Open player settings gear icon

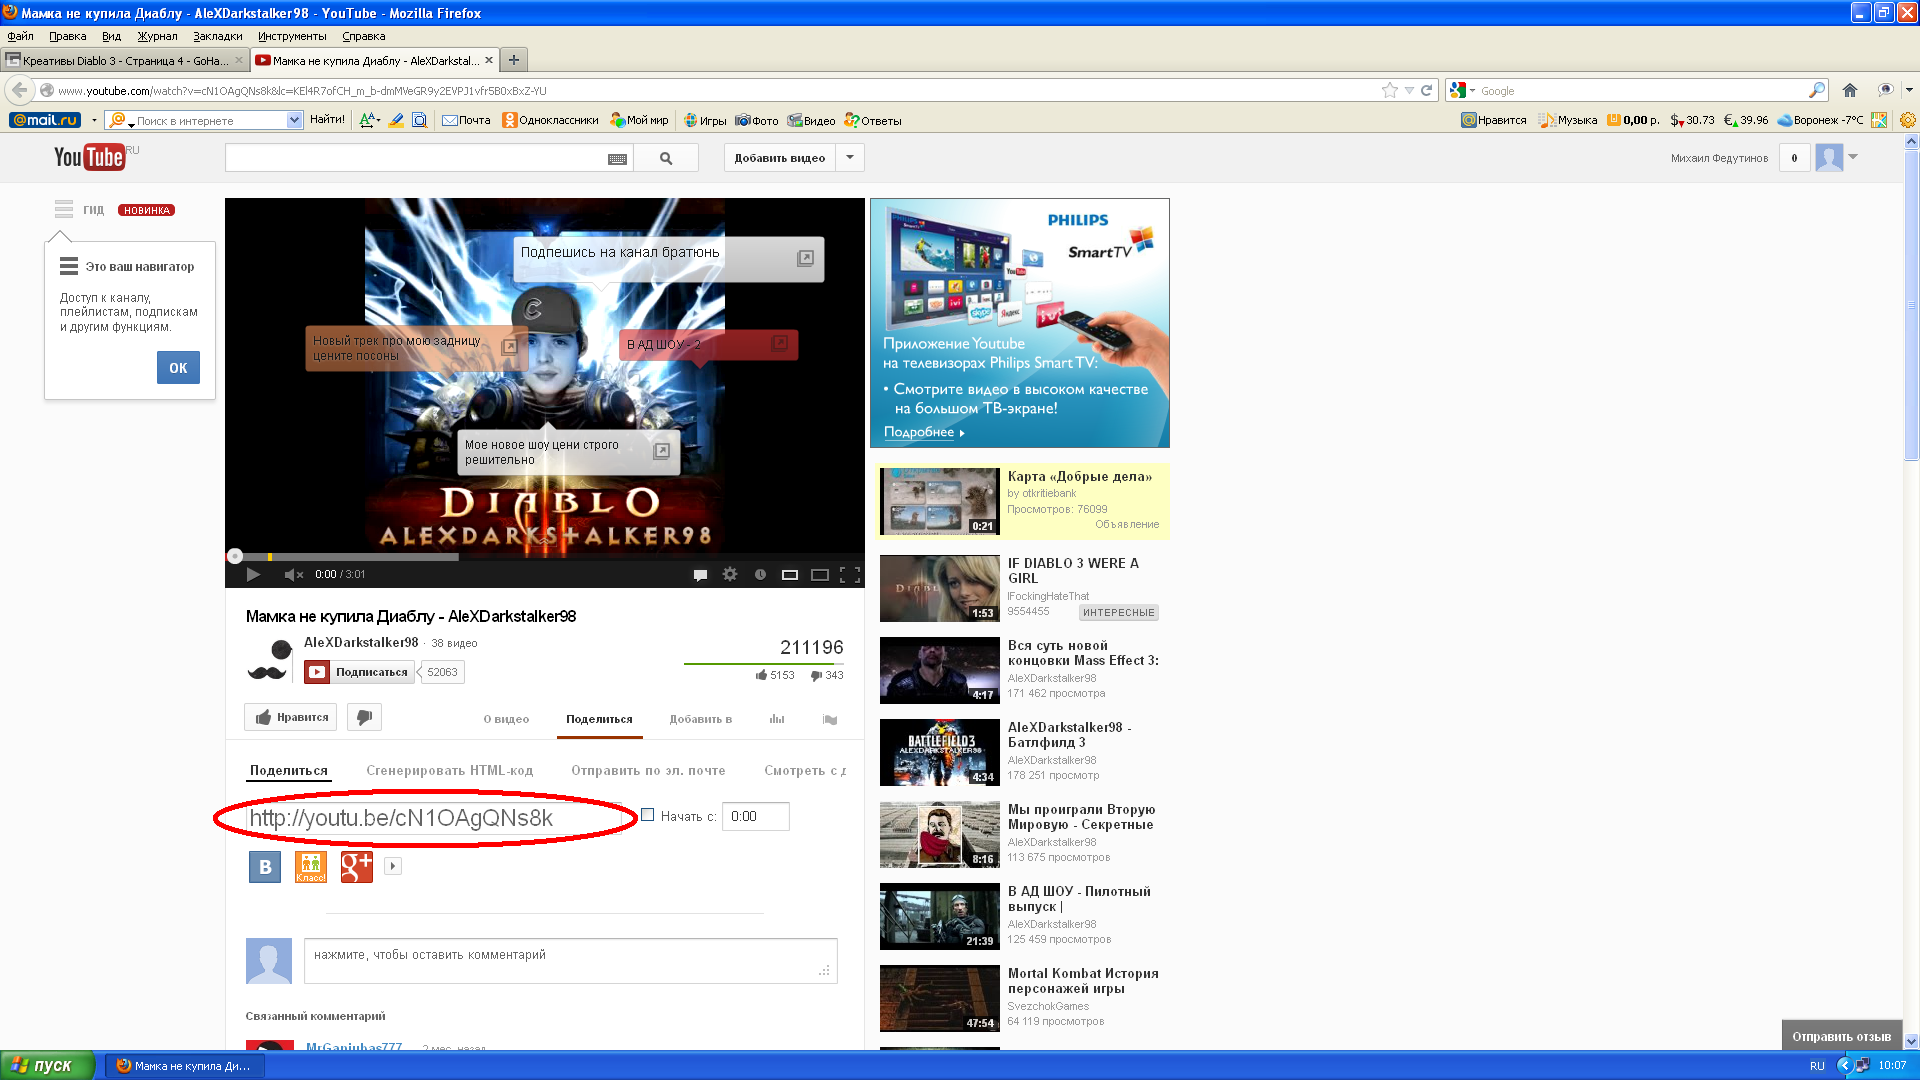[x=730, y=574]
